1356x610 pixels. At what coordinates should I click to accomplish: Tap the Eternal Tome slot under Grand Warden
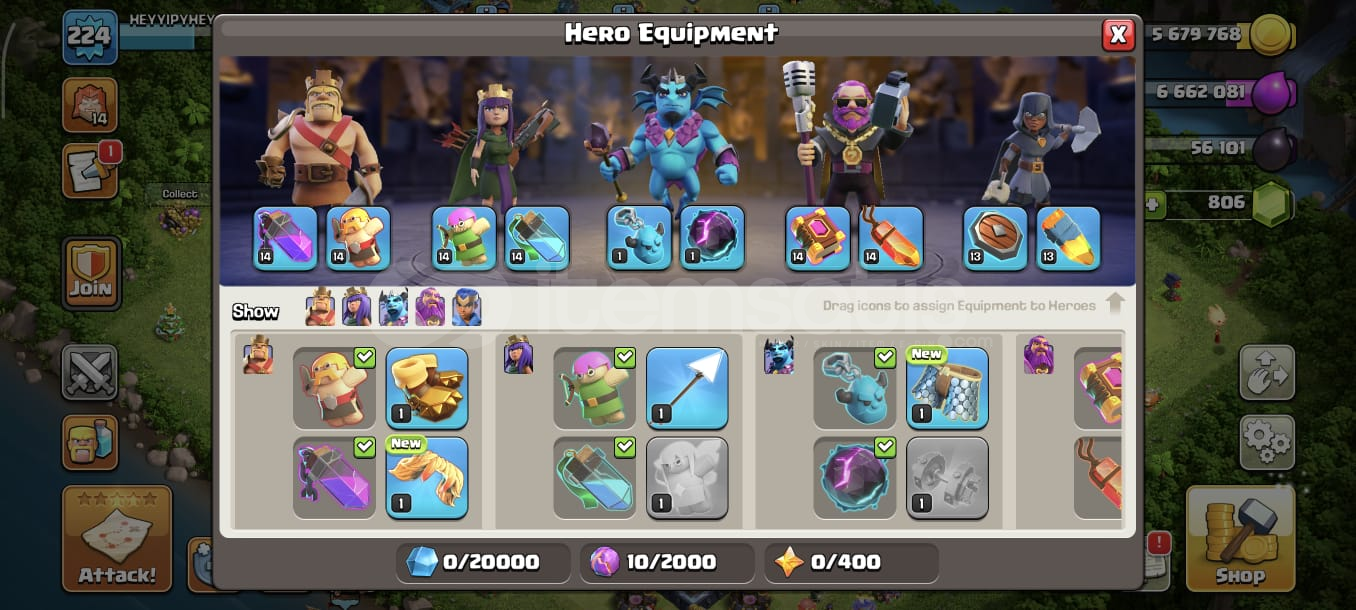pyautogui.click(x=818, y=238)
